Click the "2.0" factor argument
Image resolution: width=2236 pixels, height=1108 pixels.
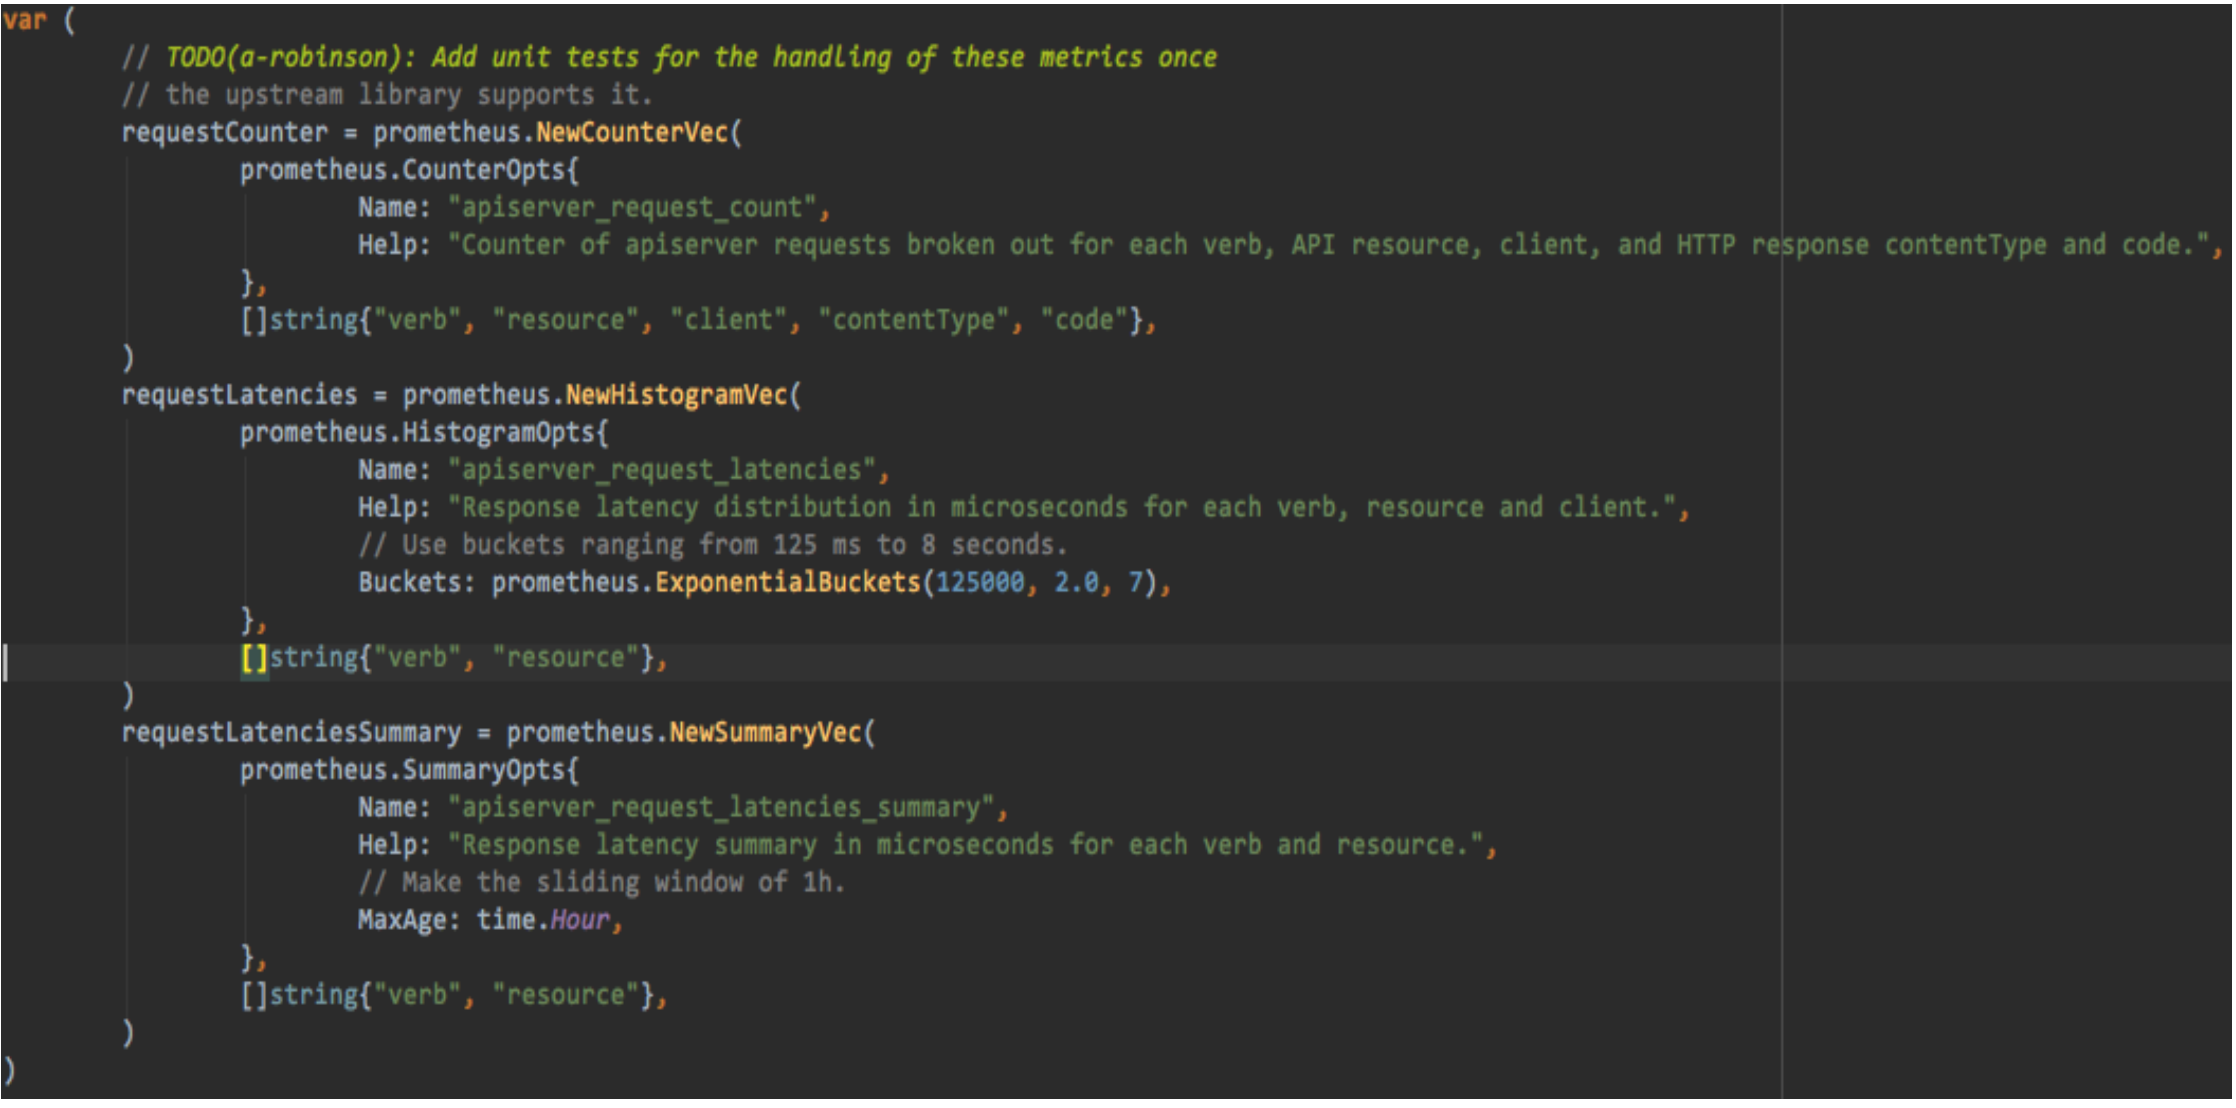(x=1077, y=583)
